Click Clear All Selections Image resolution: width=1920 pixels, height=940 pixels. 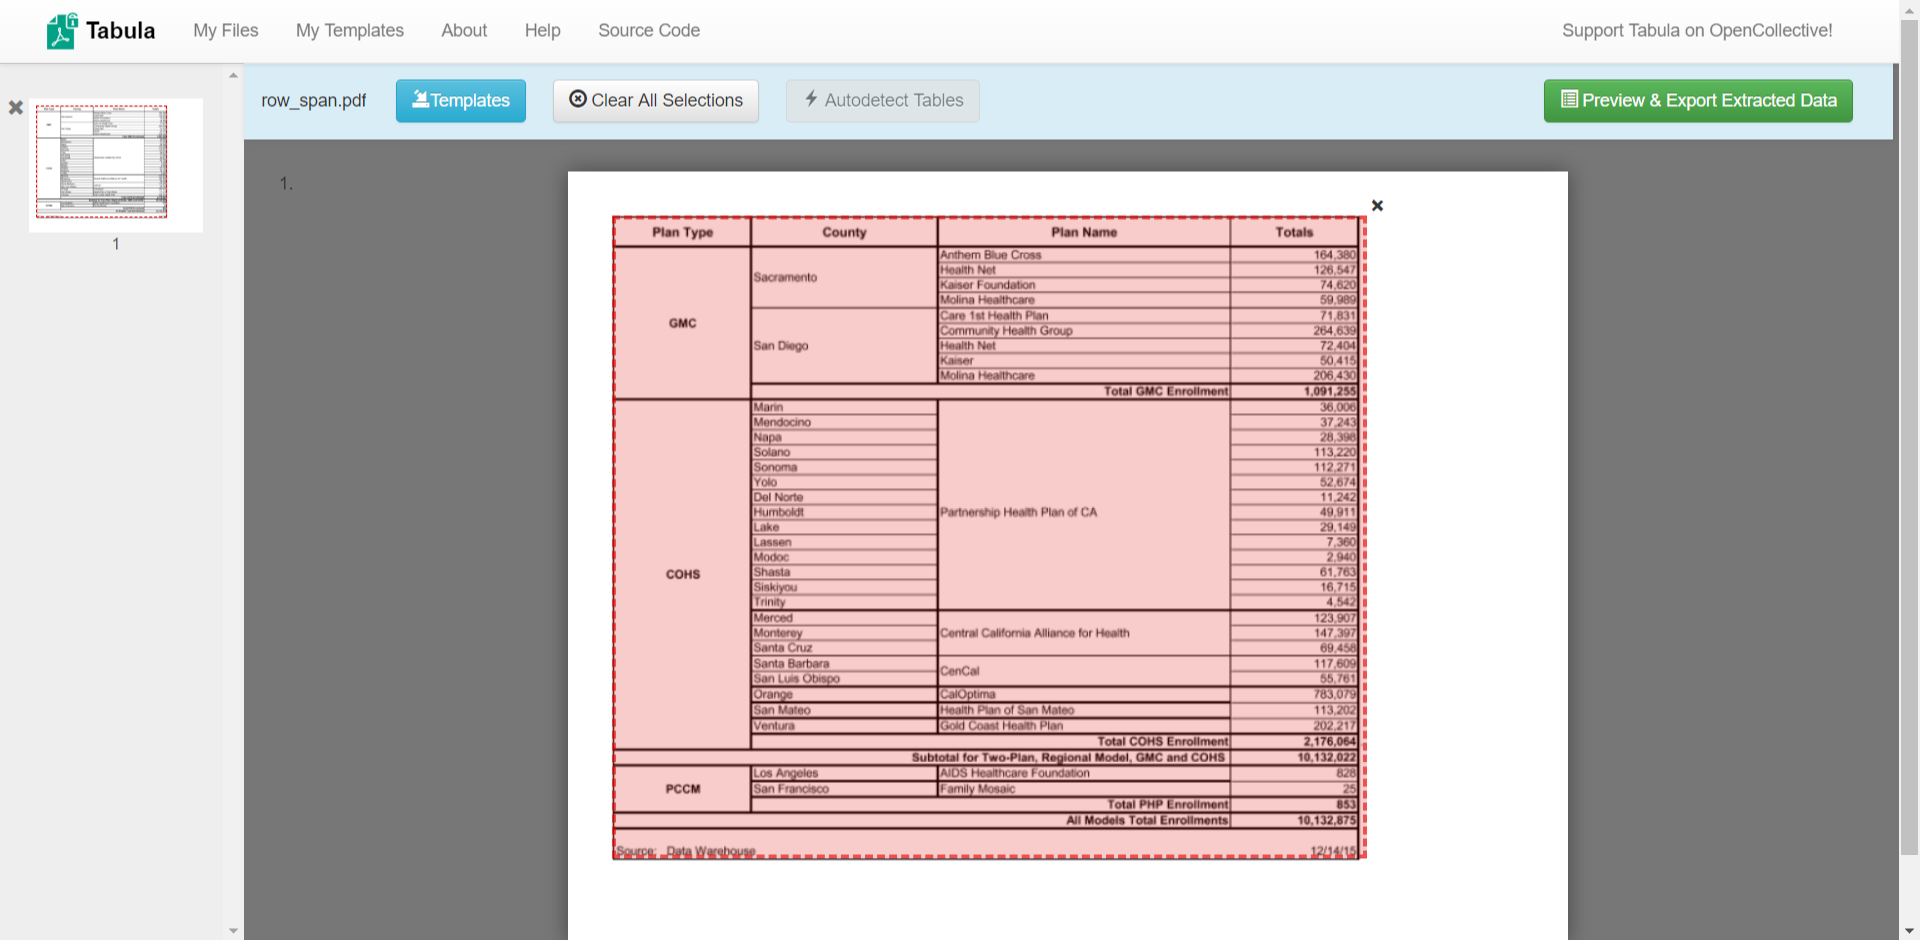click(656, 101)
